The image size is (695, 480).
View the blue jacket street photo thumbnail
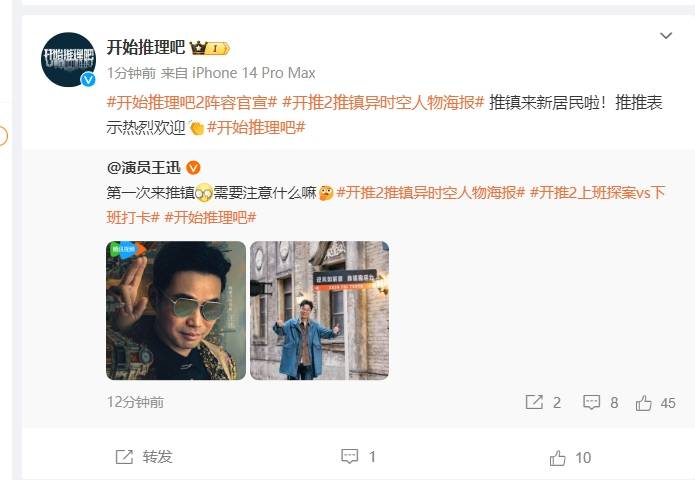320,310
